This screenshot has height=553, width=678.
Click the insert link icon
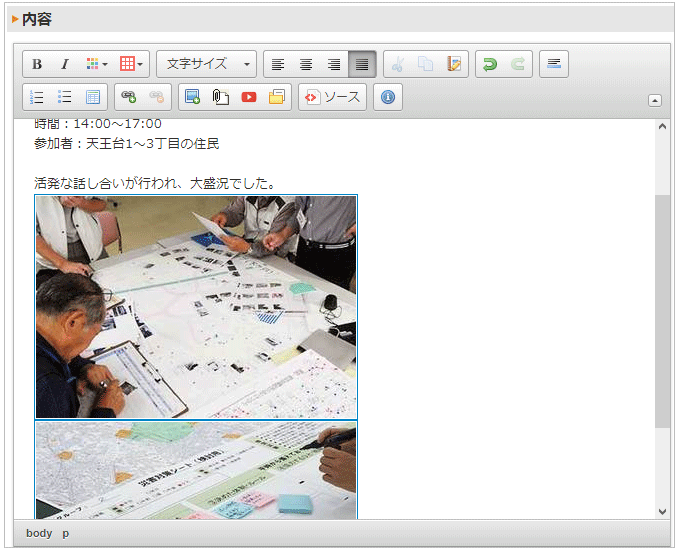coord(128,97)
